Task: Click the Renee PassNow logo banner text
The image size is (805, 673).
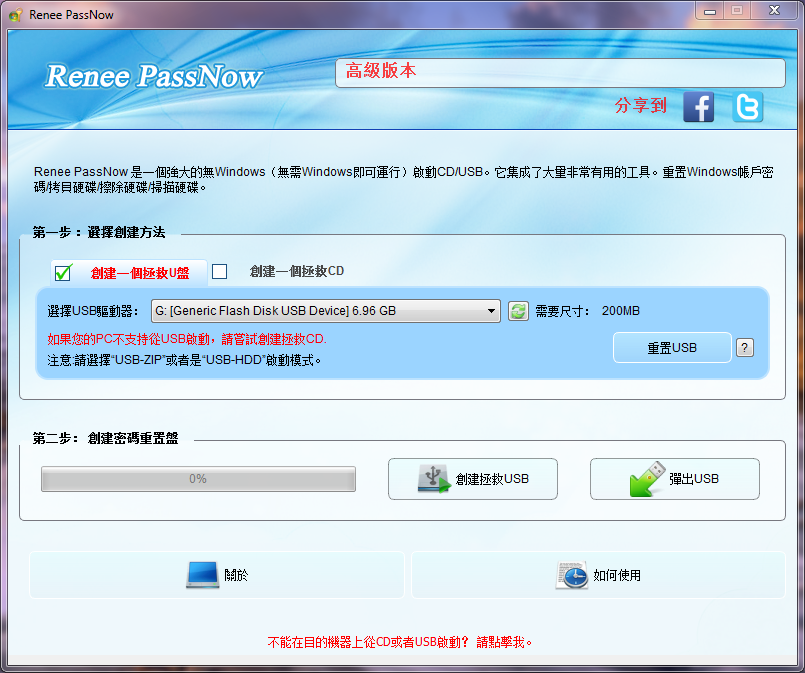Action: (154, 76)
